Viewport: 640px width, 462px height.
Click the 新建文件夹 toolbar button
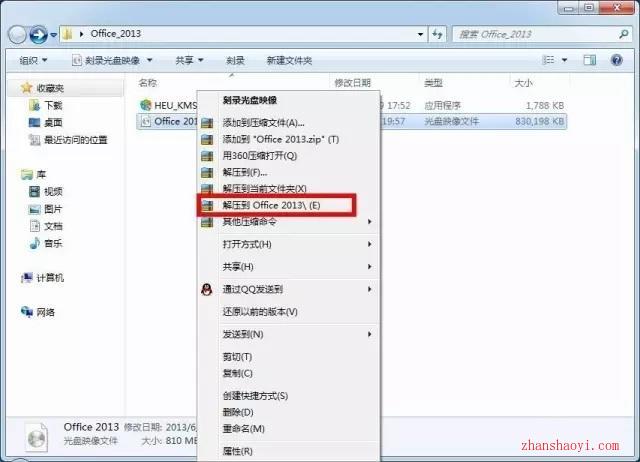tap(289, 61)
